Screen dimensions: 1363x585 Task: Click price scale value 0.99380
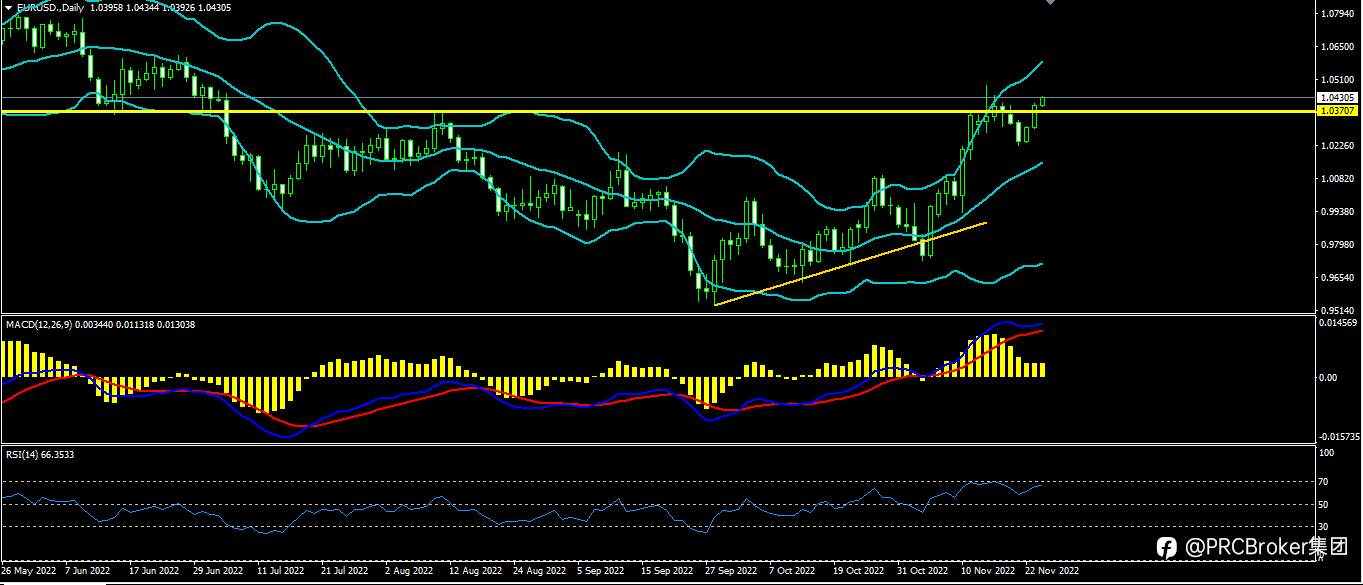coord(1338,212)
